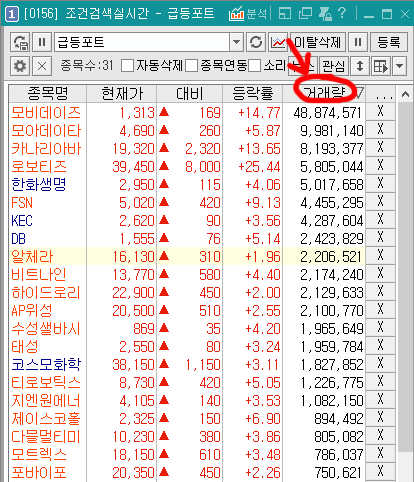Select the 로보티즈 stock name
Screen dimensions: 414x482
click(39, 167)
